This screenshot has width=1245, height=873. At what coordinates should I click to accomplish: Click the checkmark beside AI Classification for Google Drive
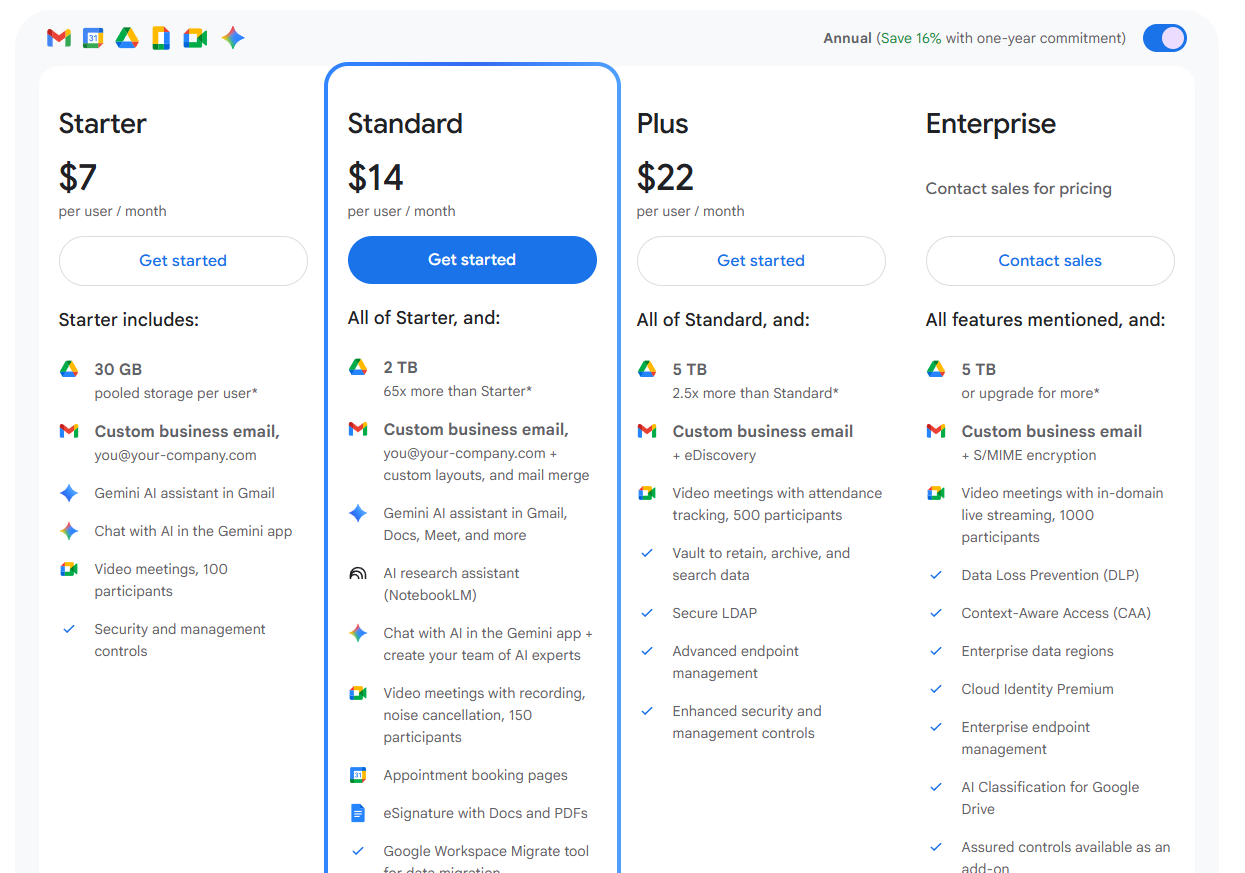(x=936, y=787)
